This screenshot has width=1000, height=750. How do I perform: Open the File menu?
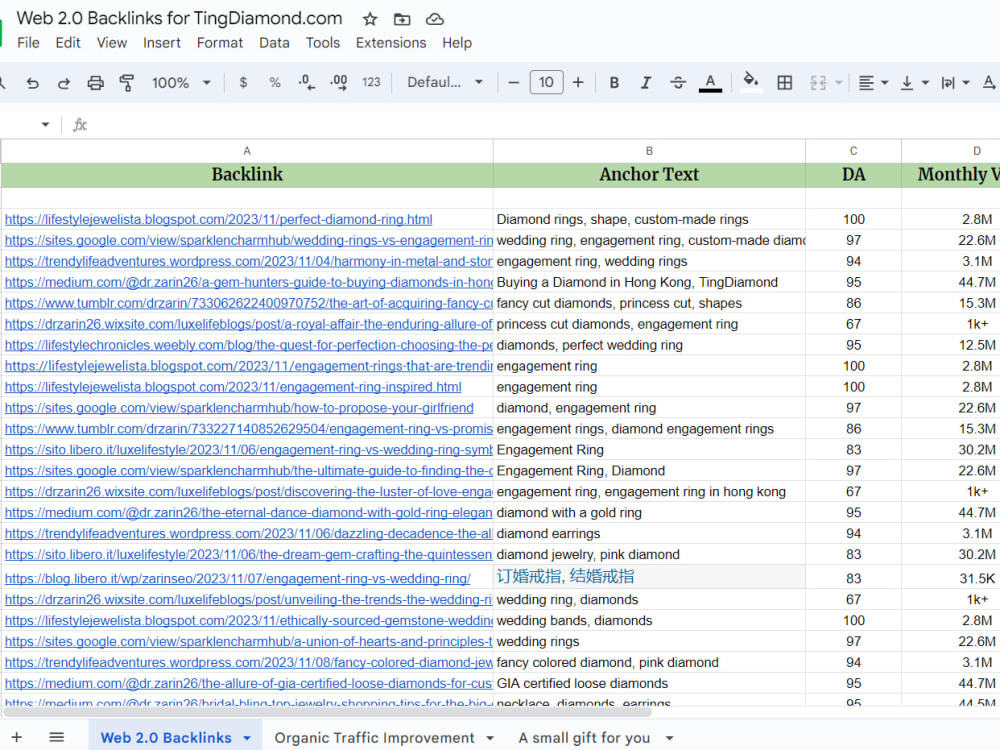(x=28, y=43)
